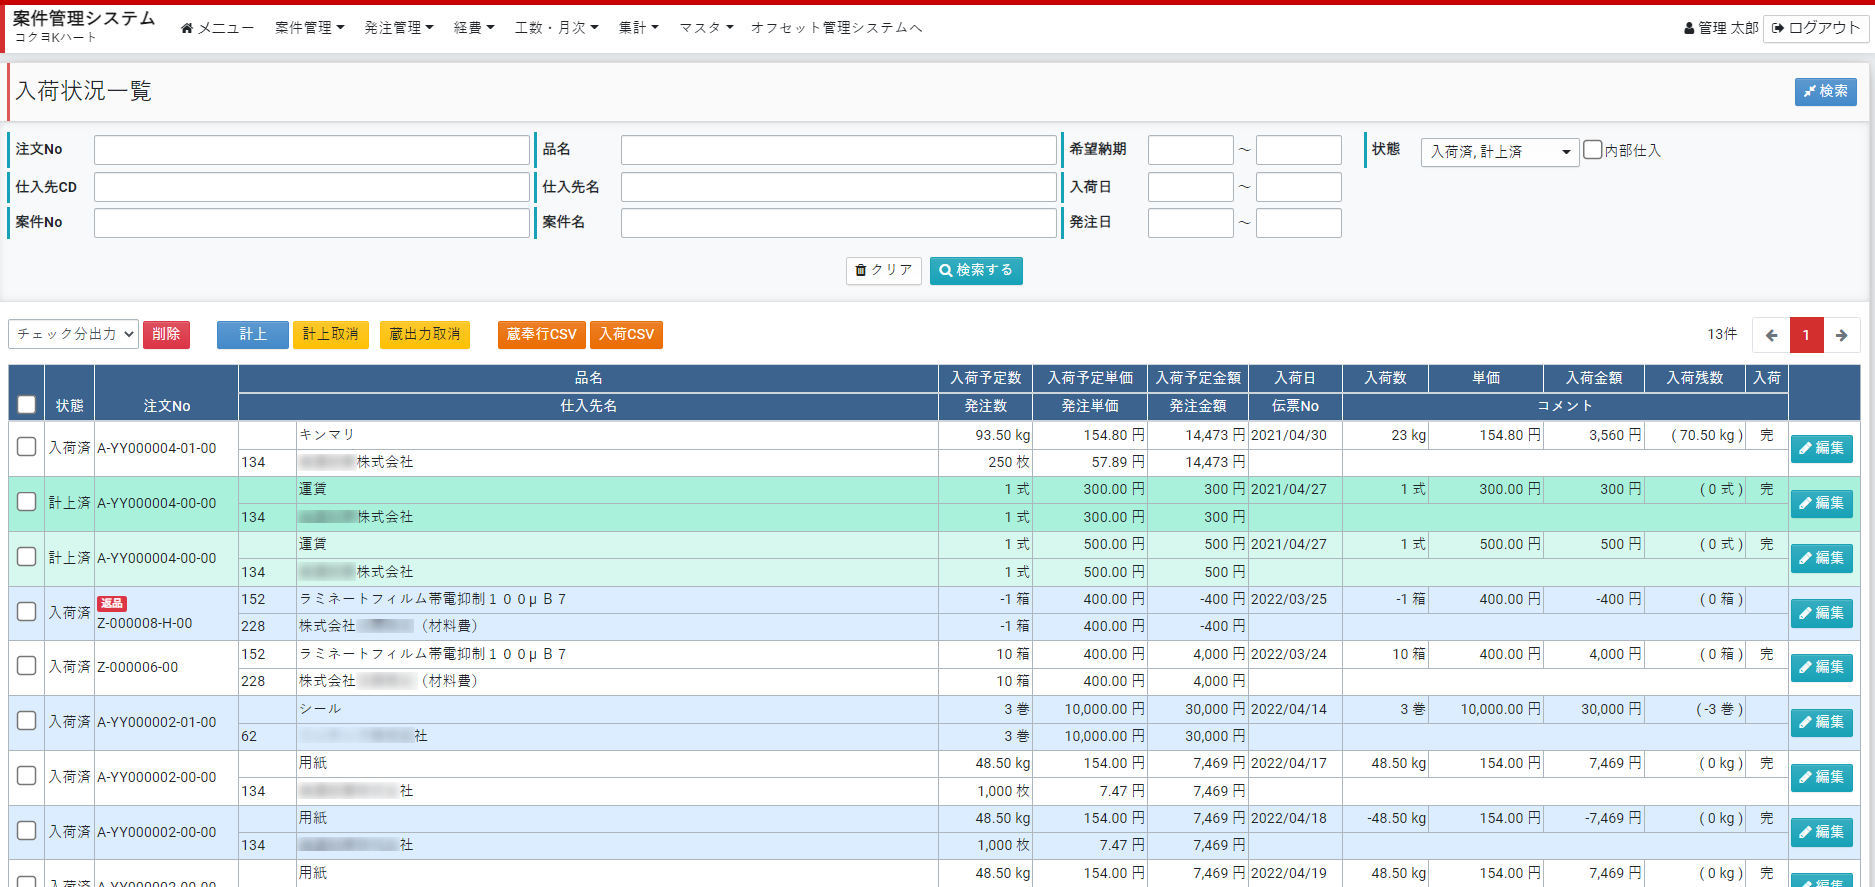This screenshot has width=1875, height=887.
Task: Export with the 入荷CSV button
Action: click(x=626, y=334)
